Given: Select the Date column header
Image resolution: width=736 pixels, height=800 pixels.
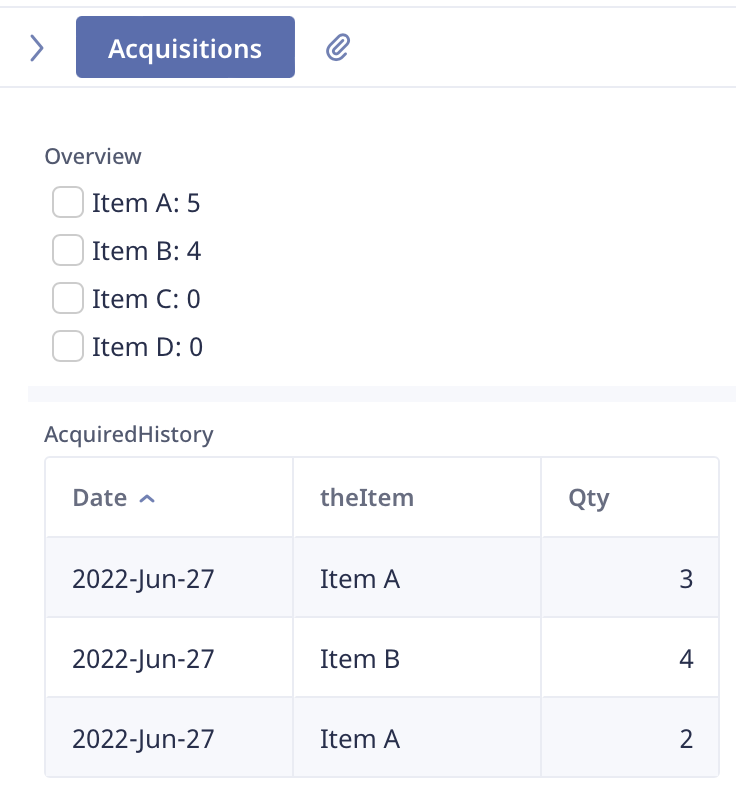Looking at the screenshot, I should pyautogui.click(x=169, y=497).
